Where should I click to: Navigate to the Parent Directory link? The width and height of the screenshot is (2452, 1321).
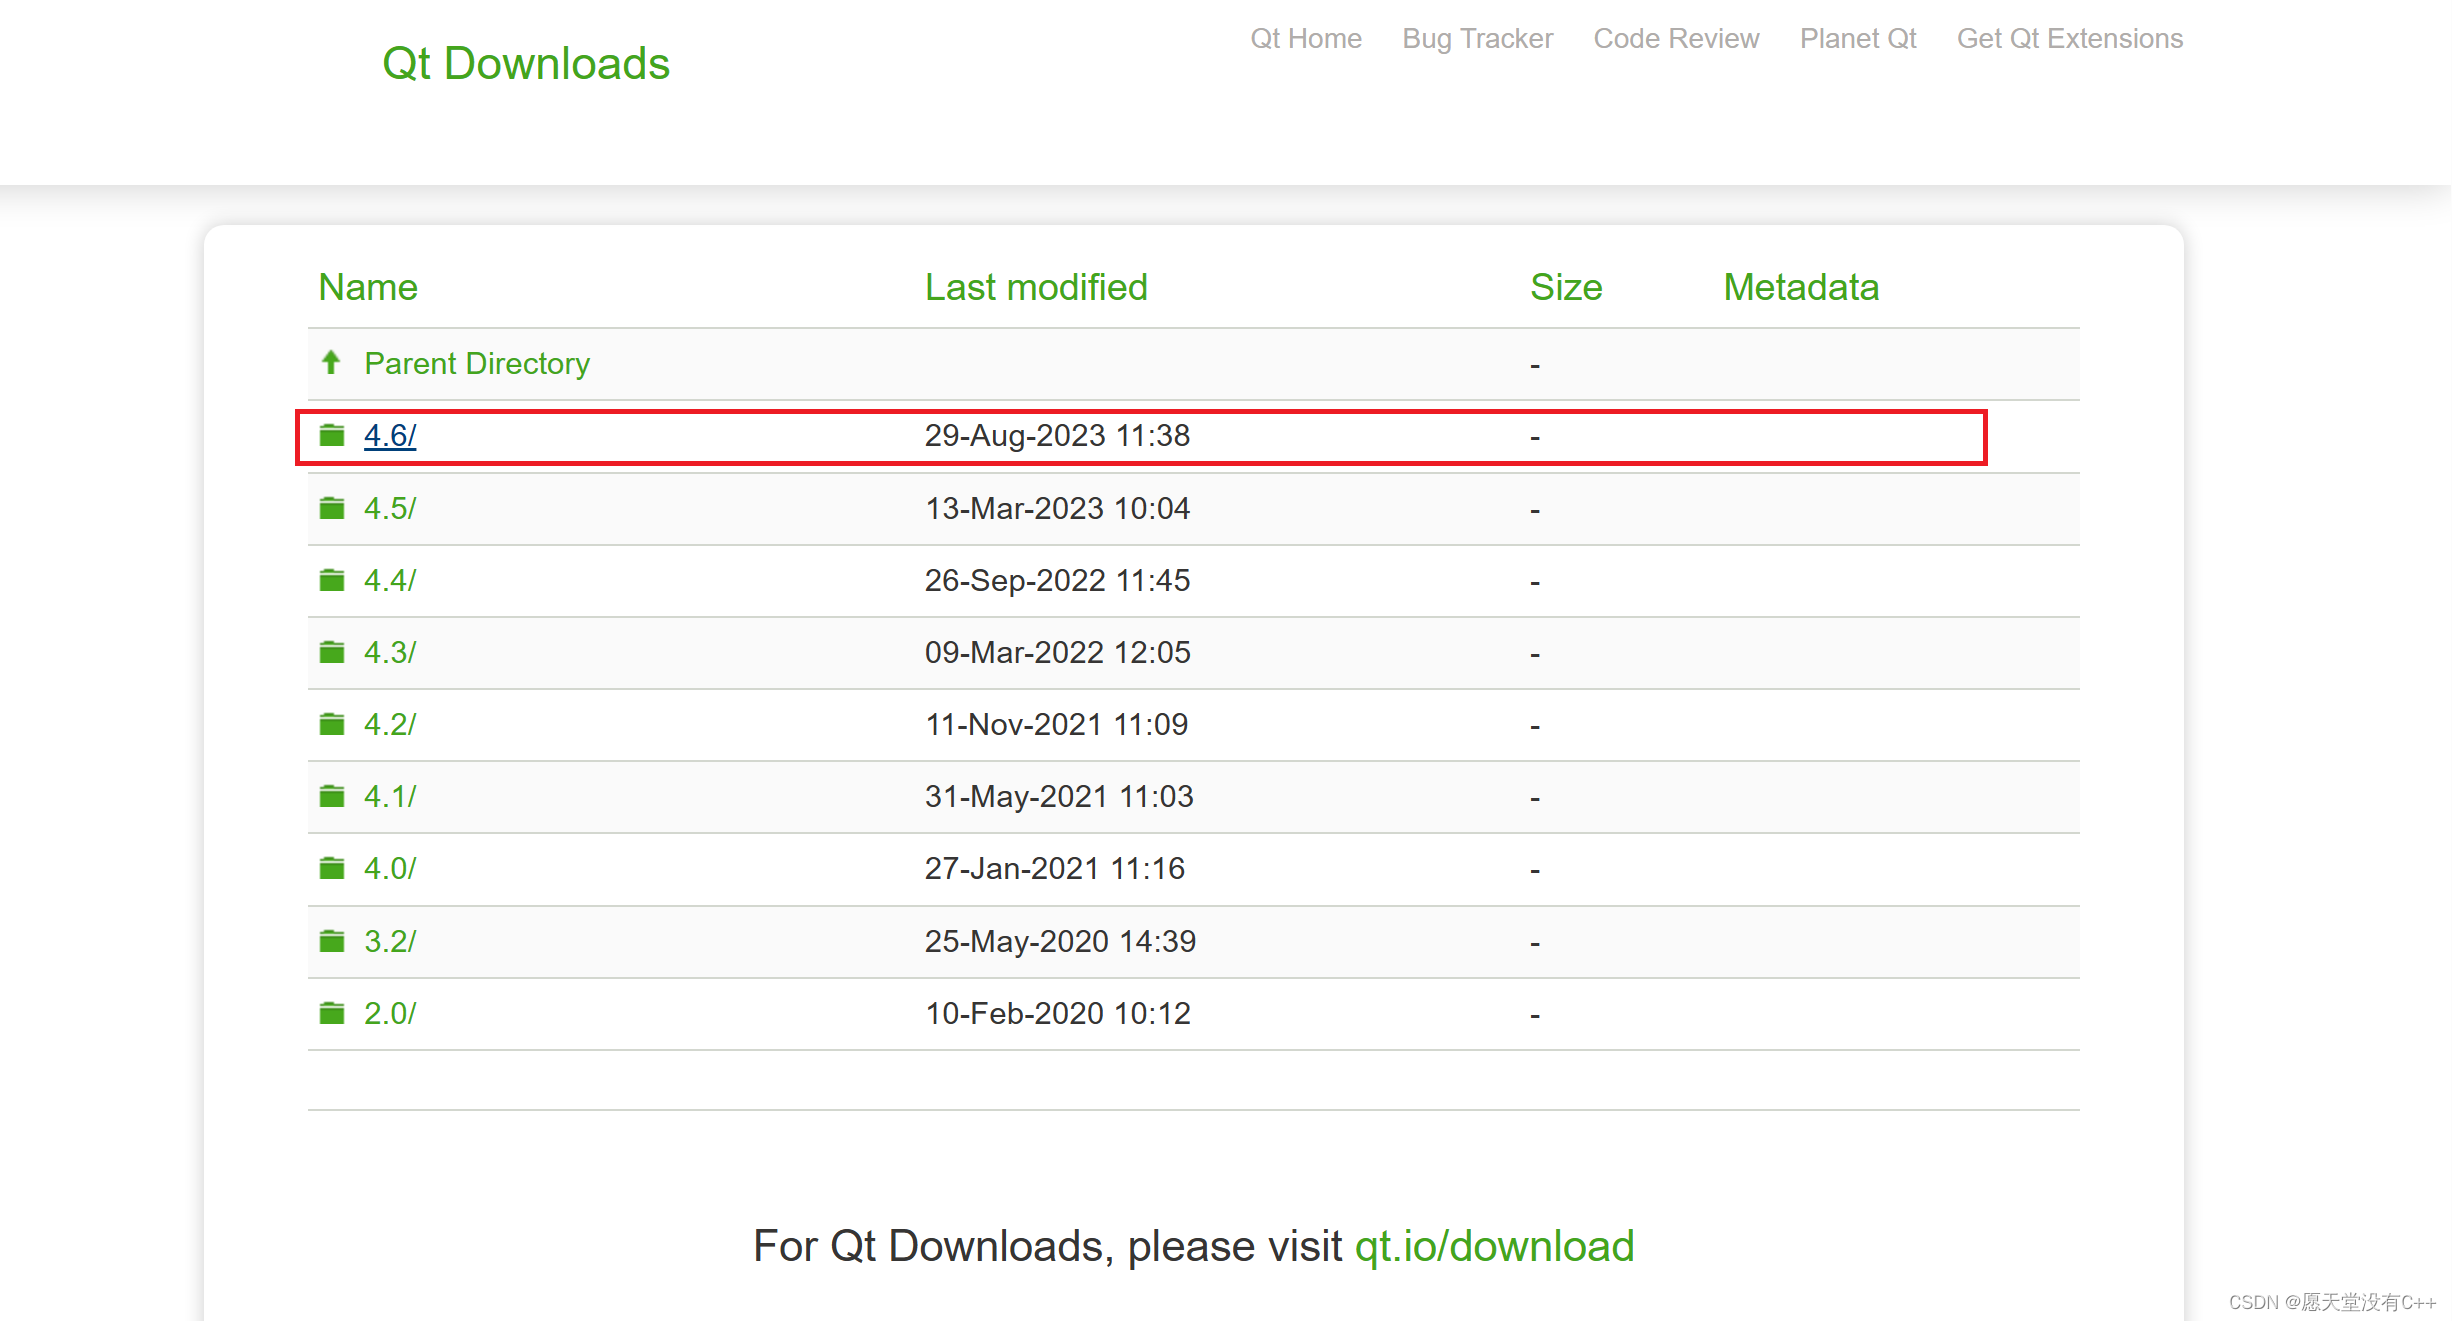point(477,363)
